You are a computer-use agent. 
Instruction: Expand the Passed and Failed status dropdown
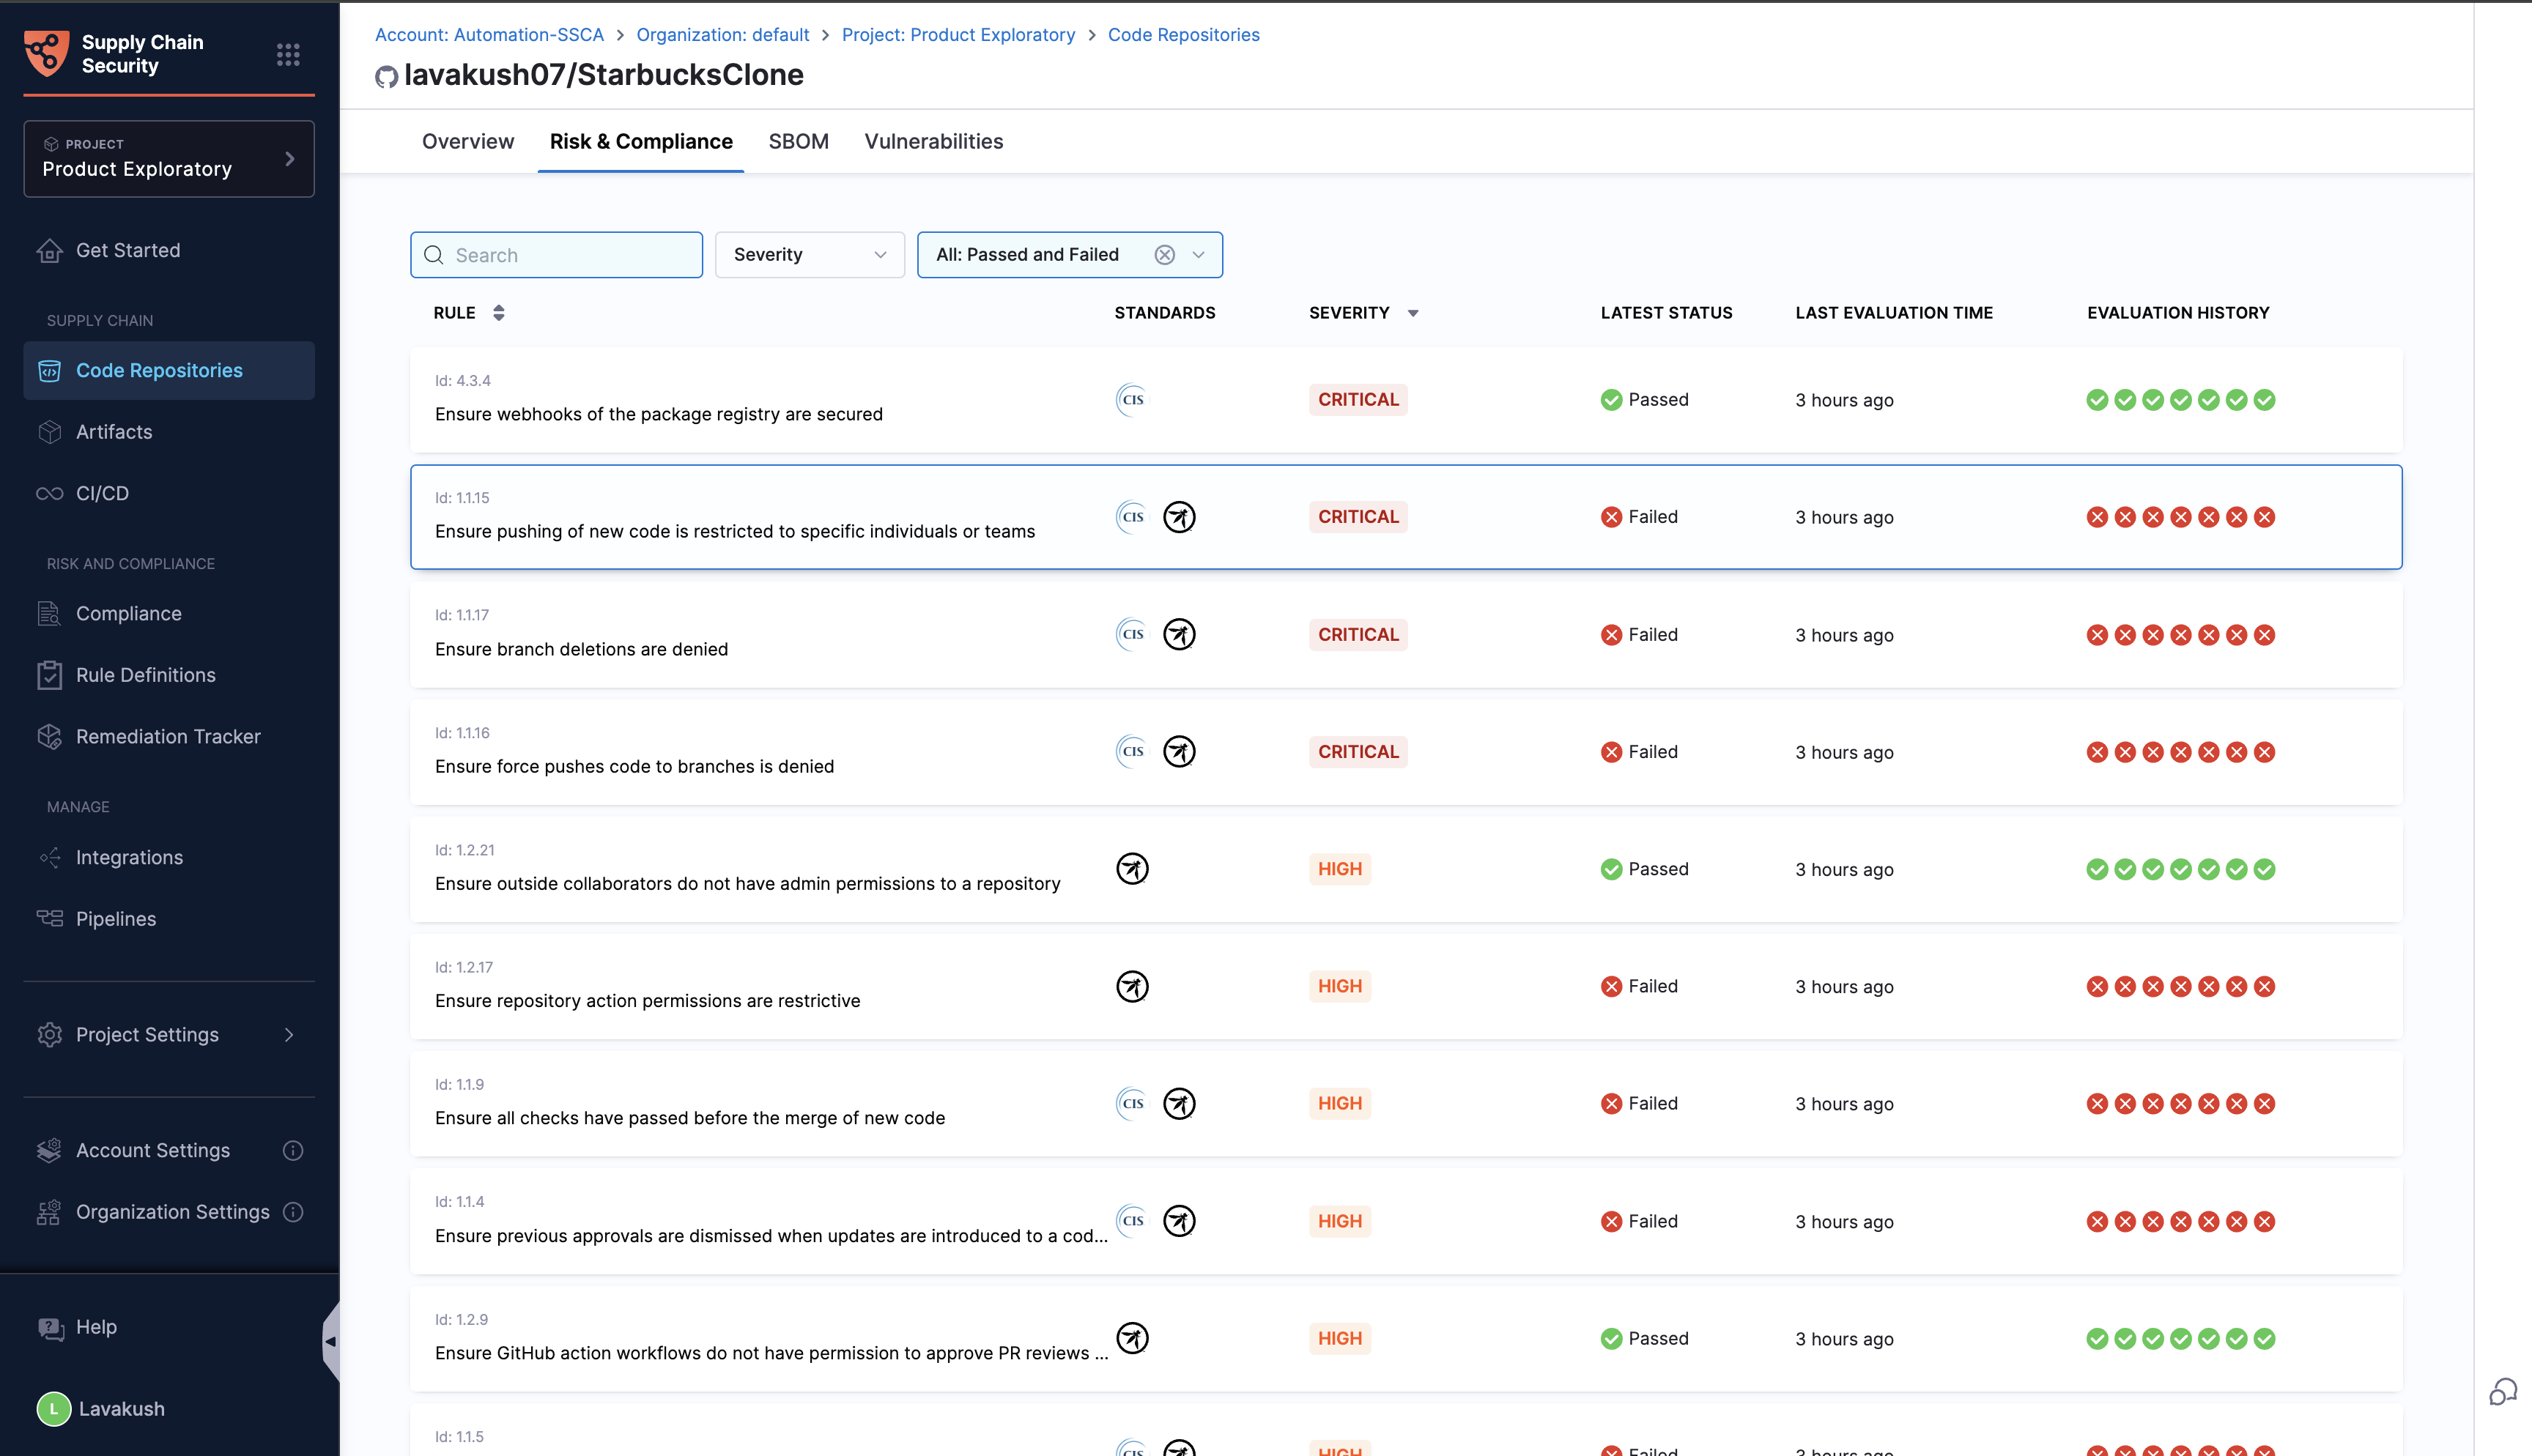[1198, 255]
